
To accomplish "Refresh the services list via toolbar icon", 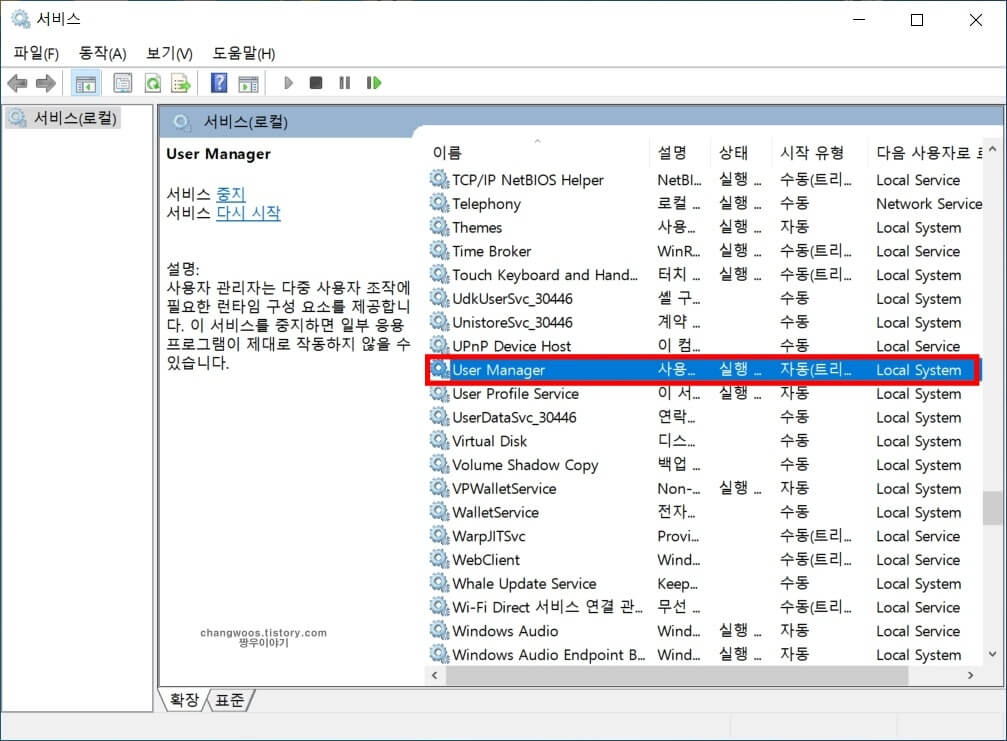I will pyautogui.click(x=152, y=83).
